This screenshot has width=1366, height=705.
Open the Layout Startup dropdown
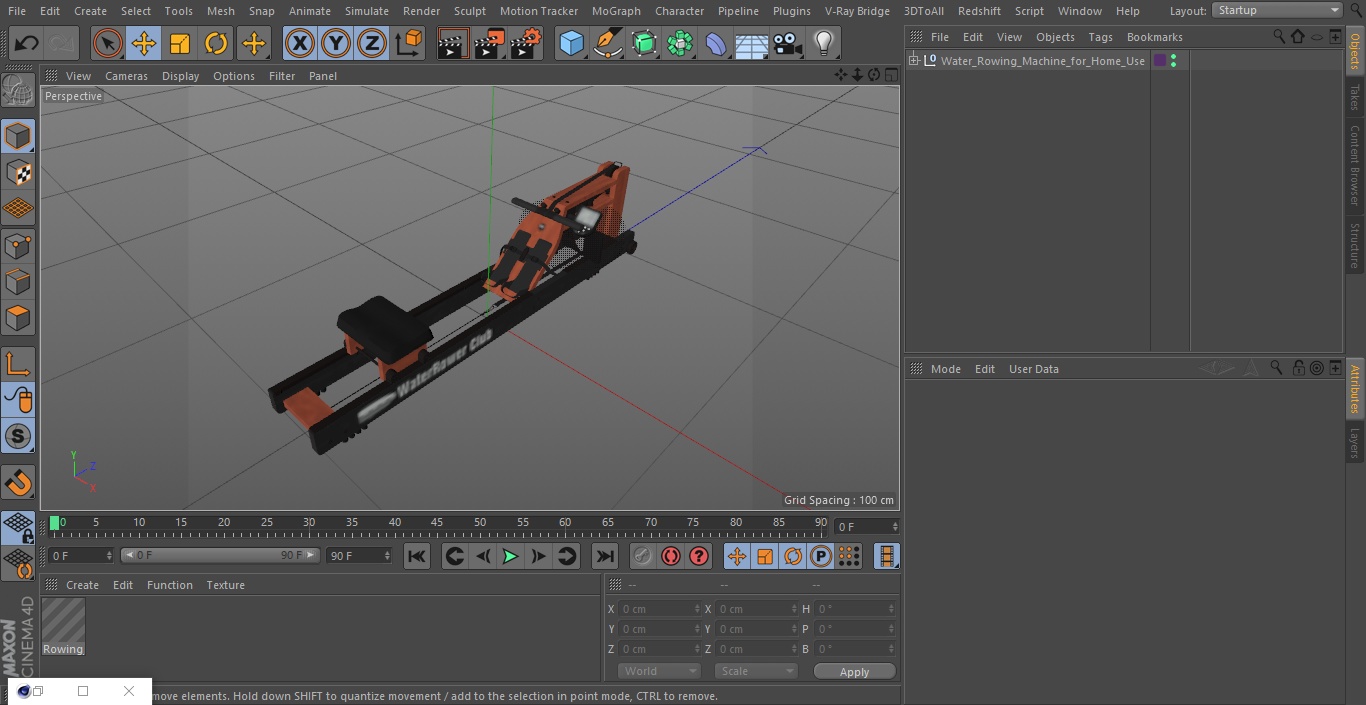[1278, 10]
